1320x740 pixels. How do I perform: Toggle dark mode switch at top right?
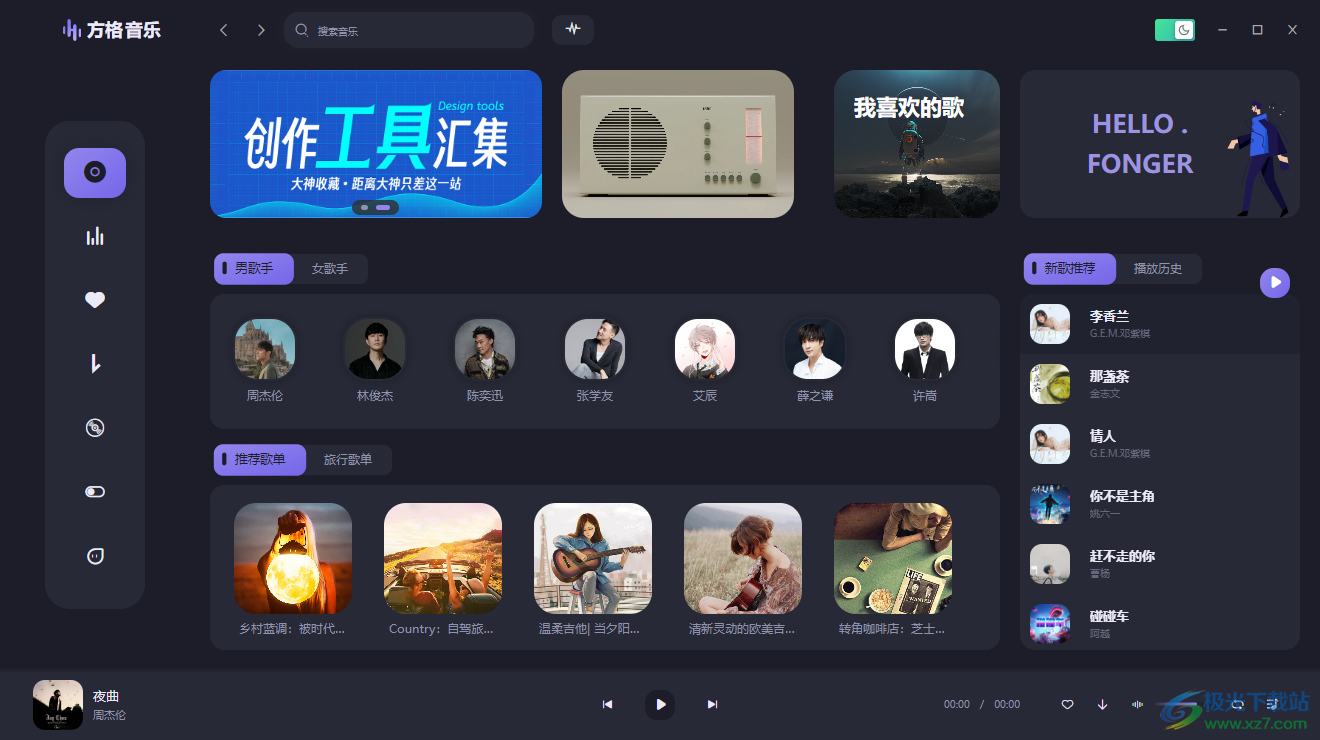click(x=1175, y=30)
